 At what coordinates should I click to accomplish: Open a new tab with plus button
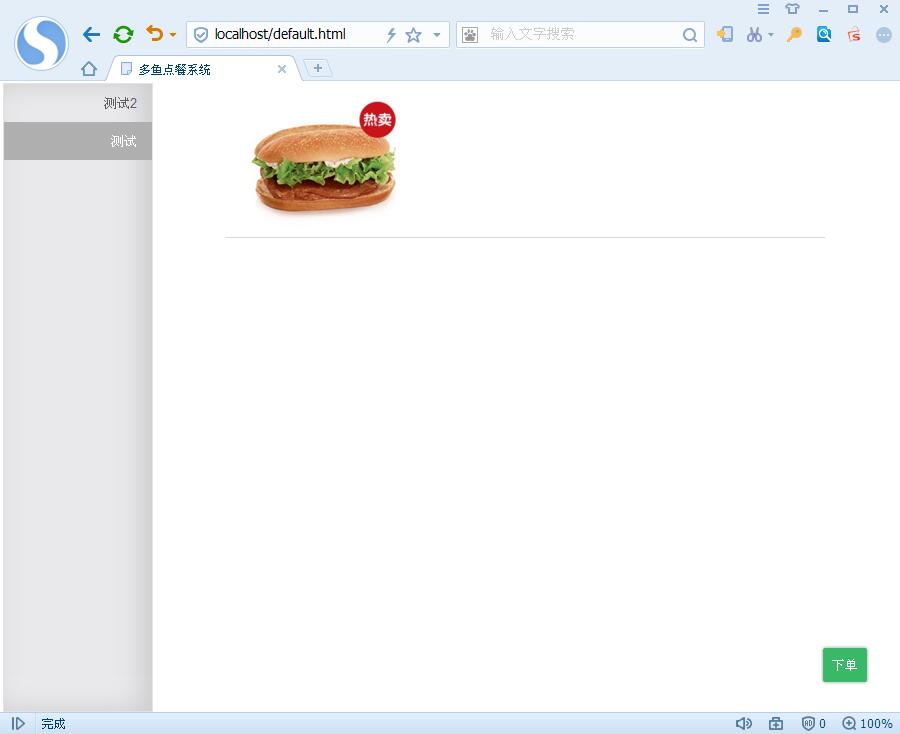pyautogui.click(x=317, y=68)
